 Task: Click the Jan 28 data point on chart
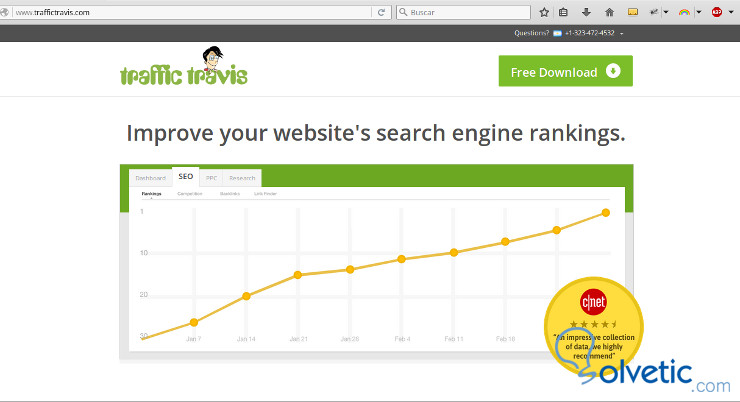point(350,269)
